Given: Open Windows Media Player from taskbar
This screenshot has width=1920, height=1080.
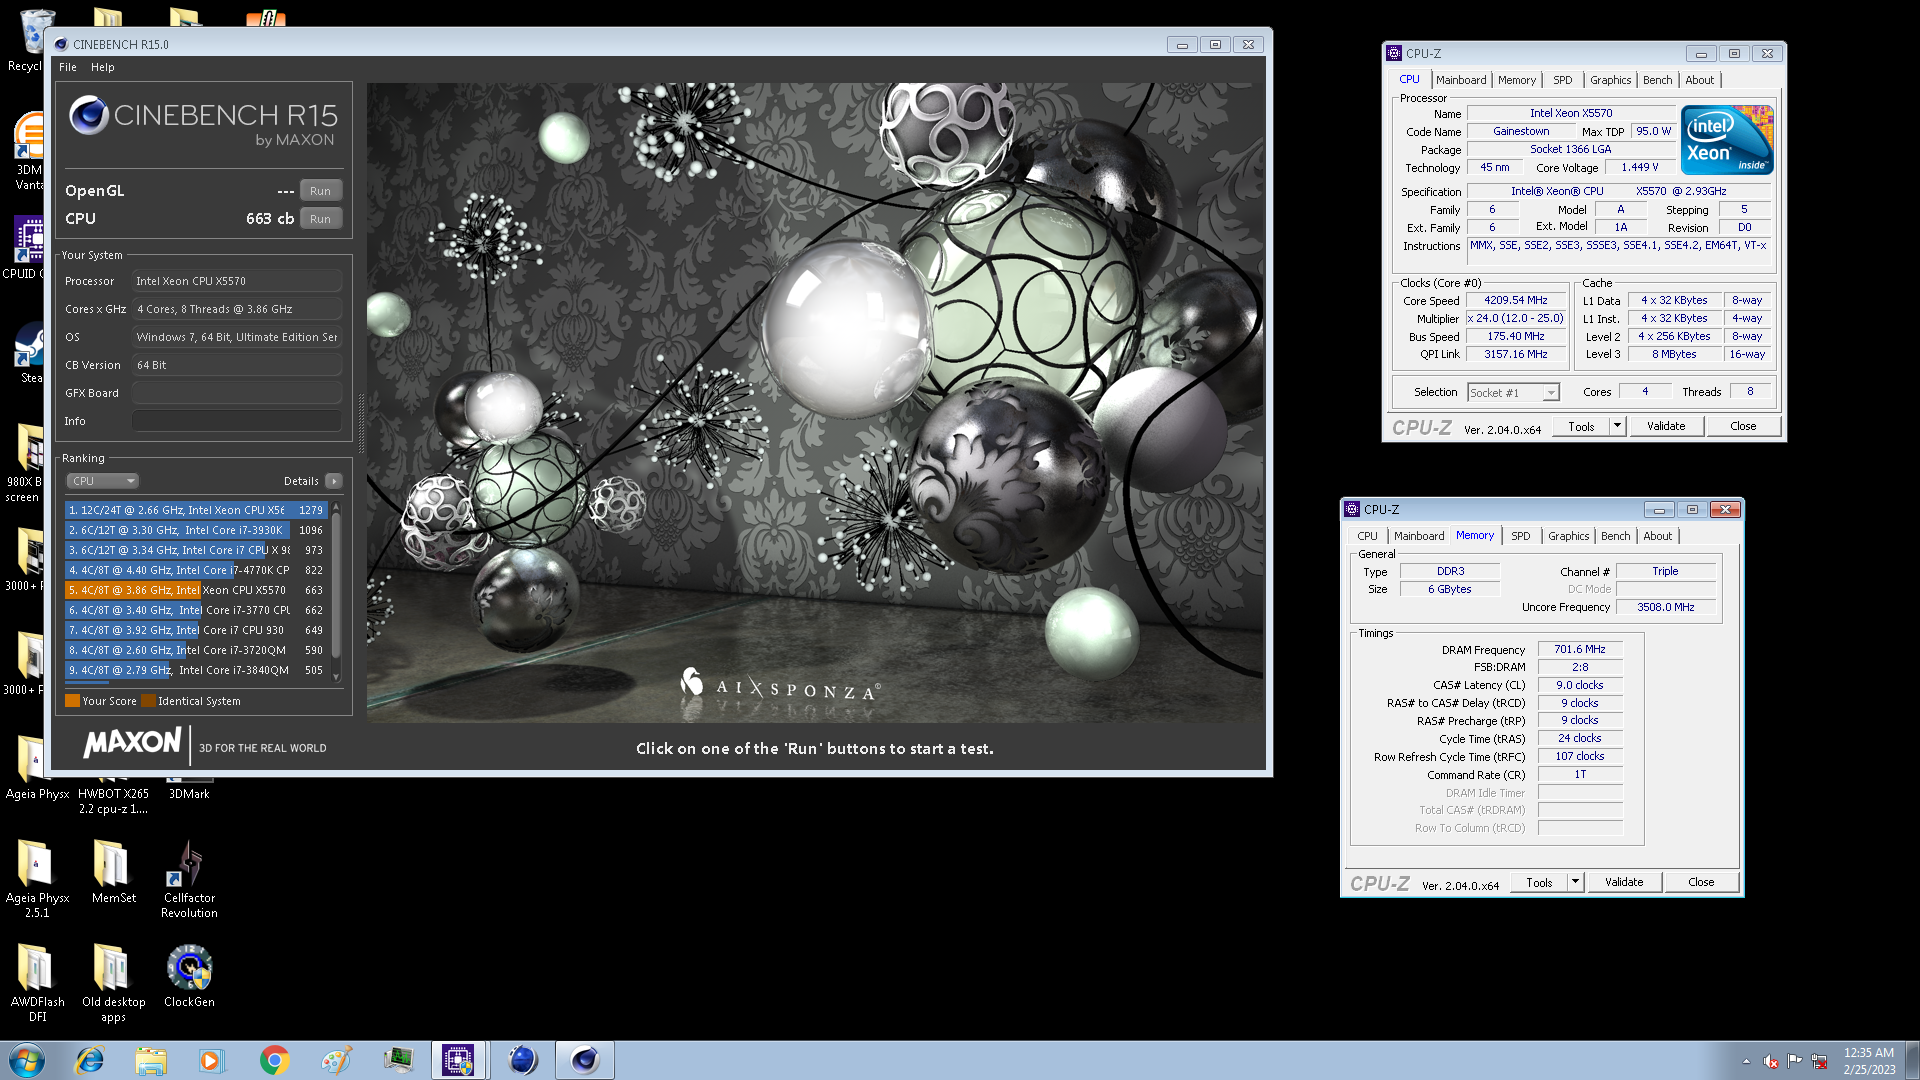Looking at the screenshot, I should (212, 1060).
